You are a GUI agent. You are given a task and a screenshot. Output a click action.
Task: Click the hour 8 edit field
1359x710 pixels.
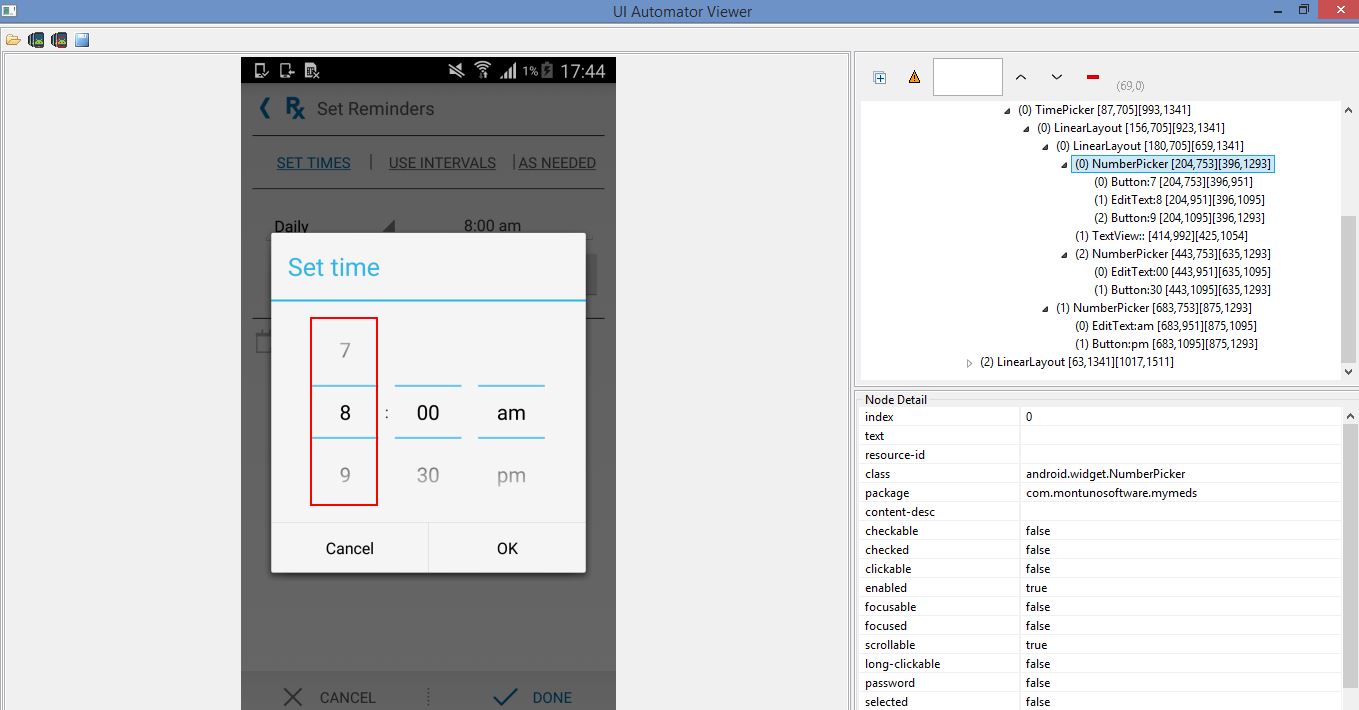point(345,413)
